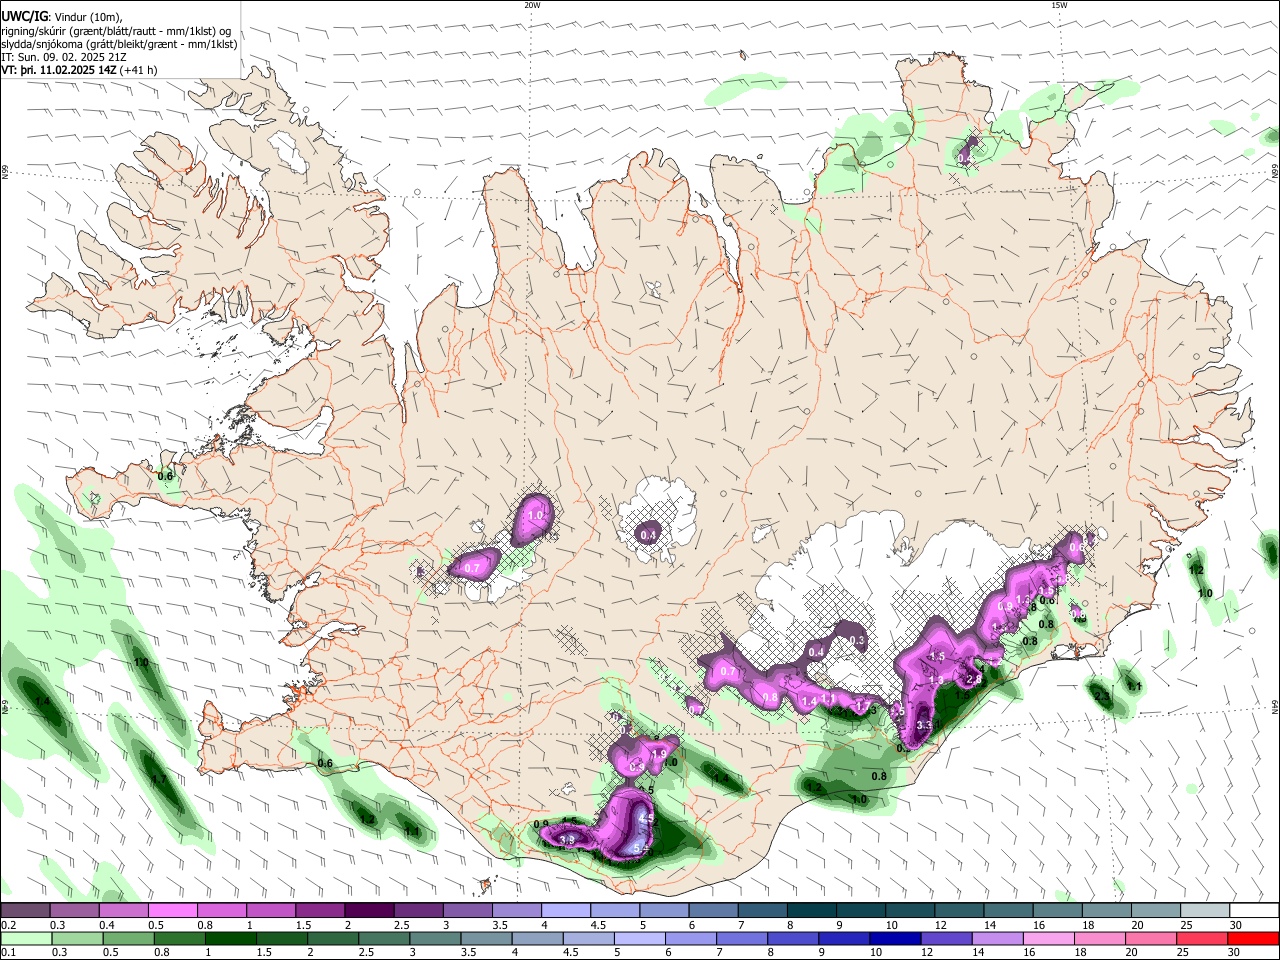Image resolution: width=1280 pixels, height=960 pixels.
Task: Pick the snow legend swatch labeled 14
Action: tap(1009, 910)
